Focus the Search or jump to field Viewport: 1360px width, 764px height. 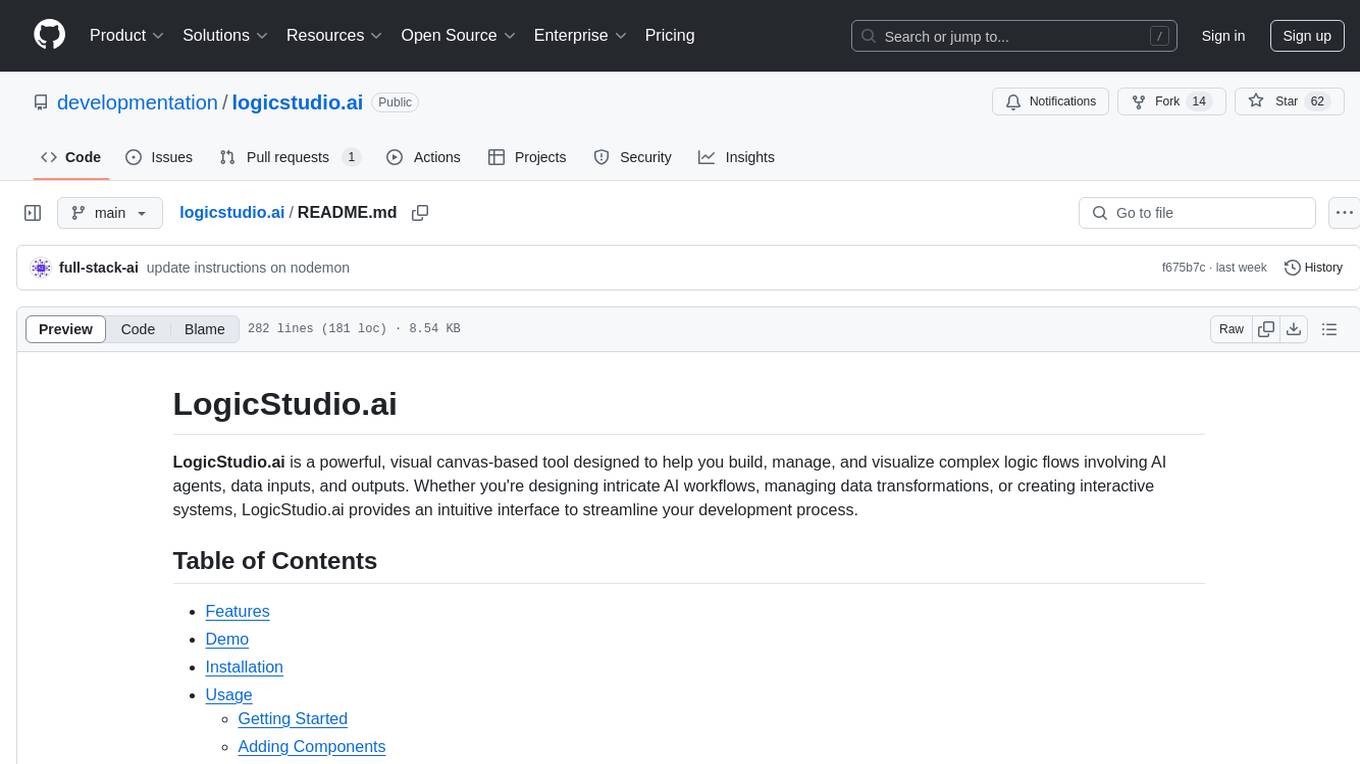pyautogui.click(x=1014, y=36)
